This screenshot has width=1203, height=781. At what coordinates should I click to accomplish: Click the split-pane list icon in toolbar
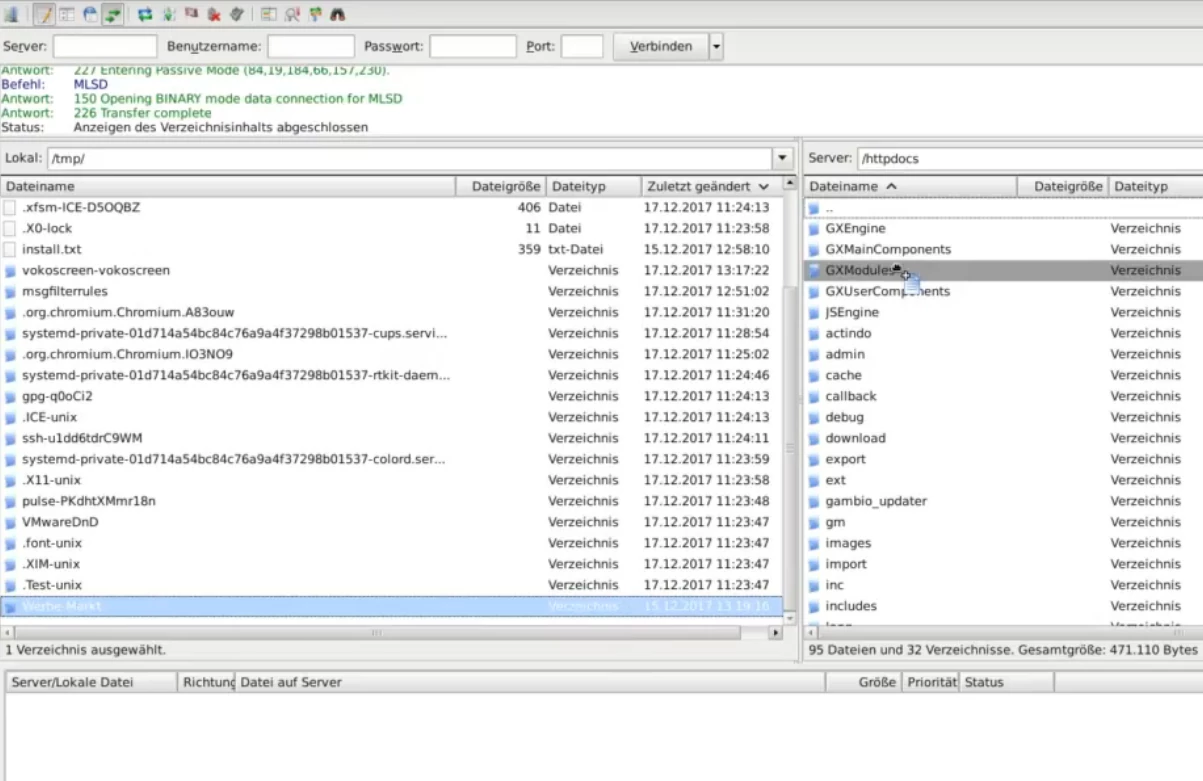269,14
